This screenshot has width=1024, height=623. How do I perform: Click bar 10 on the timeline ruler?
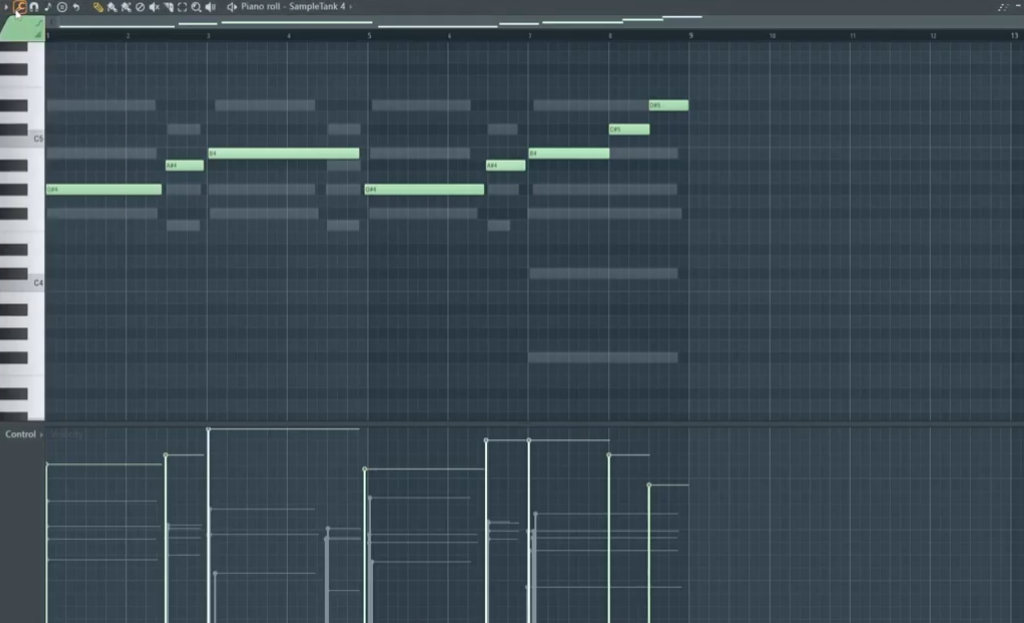pos(772,36)
